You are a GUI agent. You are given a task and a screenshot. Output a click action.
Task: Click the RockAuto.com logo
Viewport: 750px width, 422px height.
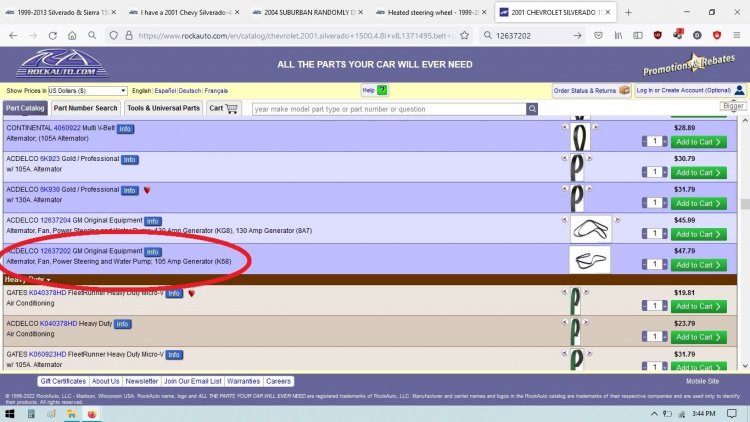click(62, 63)
